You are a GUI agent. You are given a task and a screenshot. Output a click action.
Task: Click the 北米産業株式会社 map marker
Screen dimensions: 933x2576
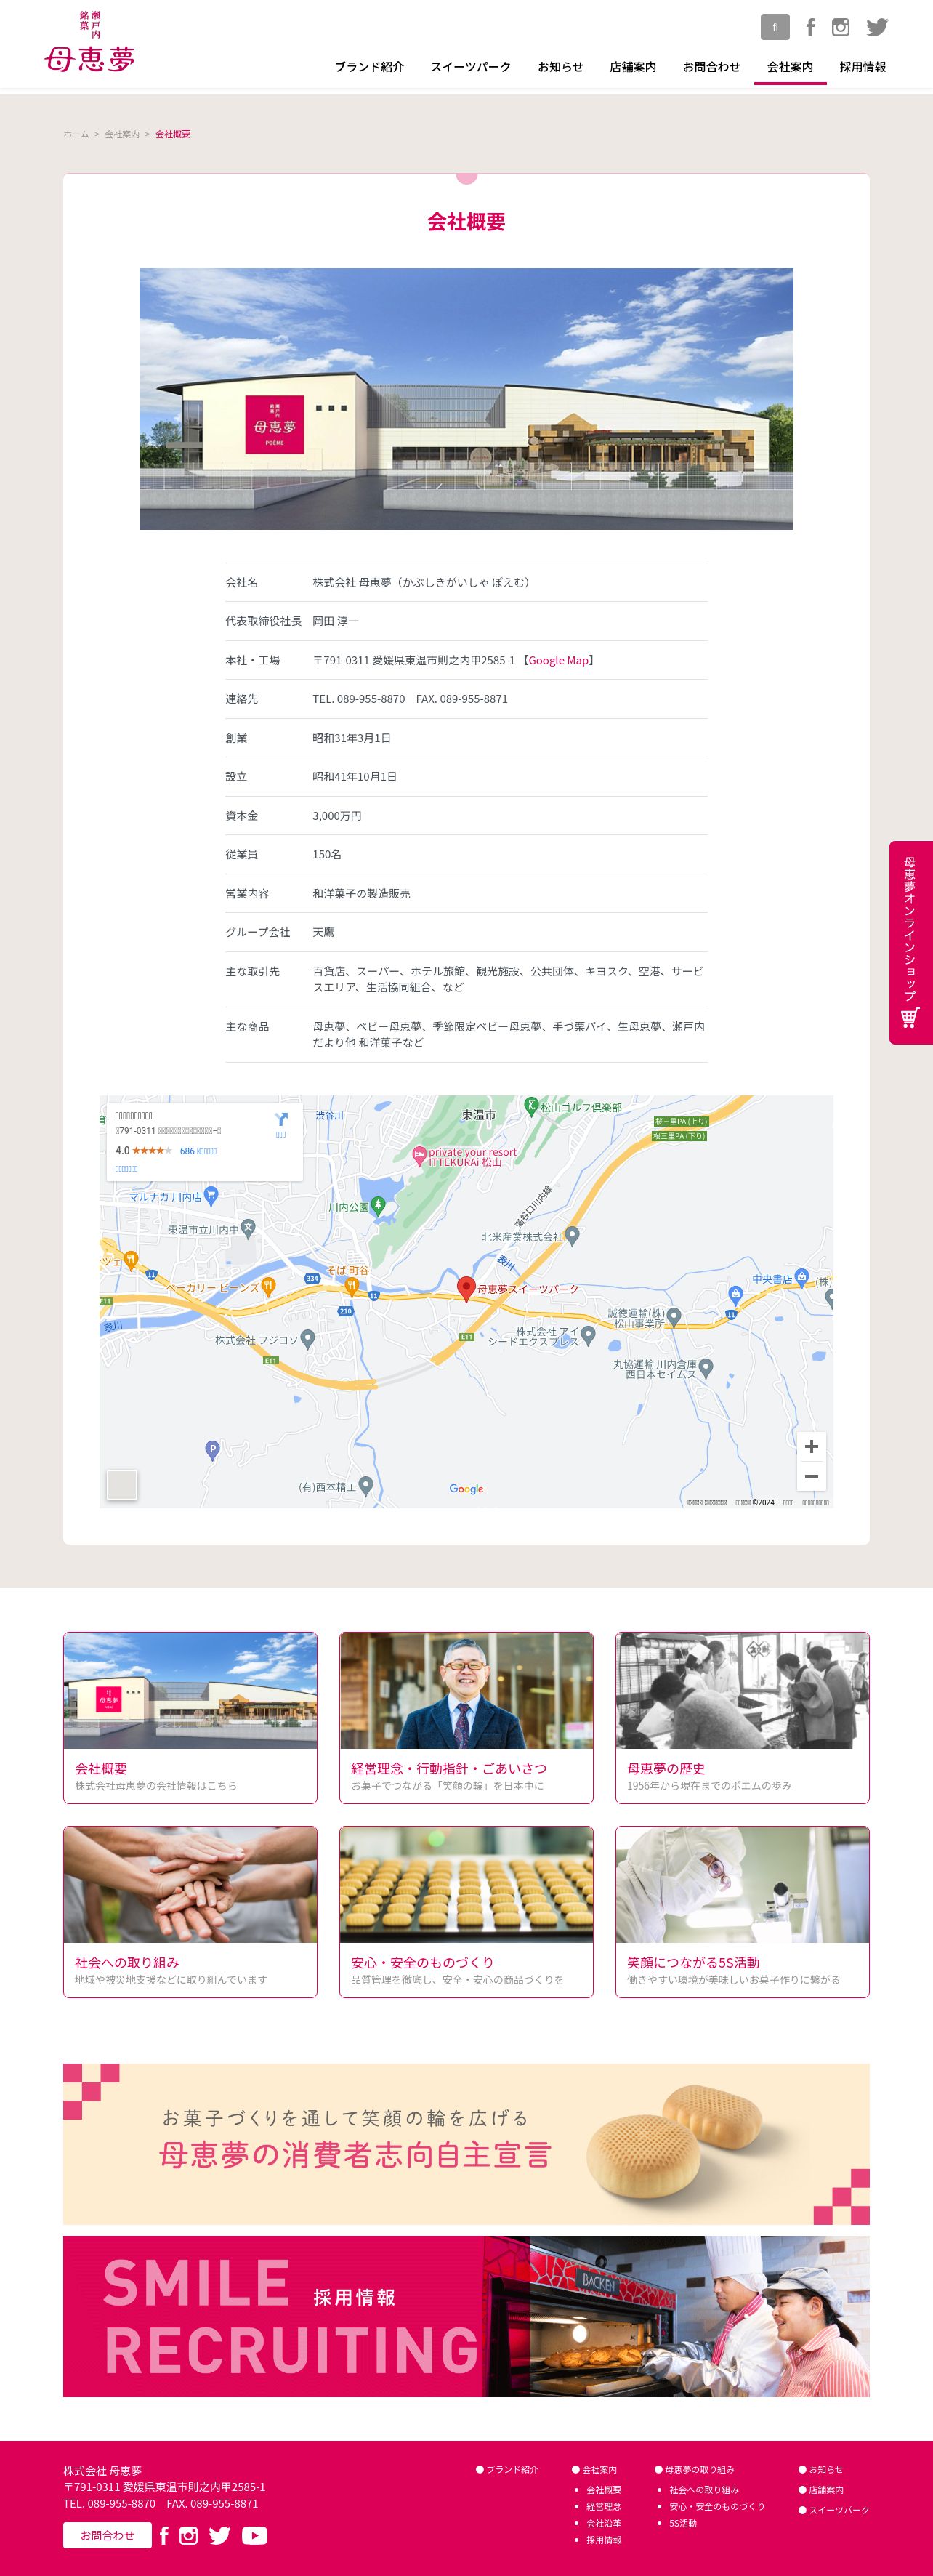pyautogui.click(x=572, y=1236)
